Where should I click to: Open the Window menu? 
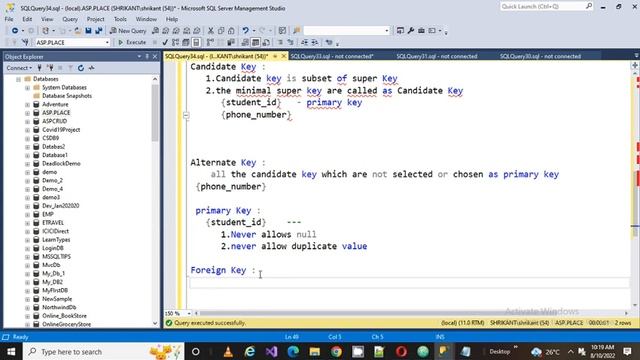[x=146, y=19]
